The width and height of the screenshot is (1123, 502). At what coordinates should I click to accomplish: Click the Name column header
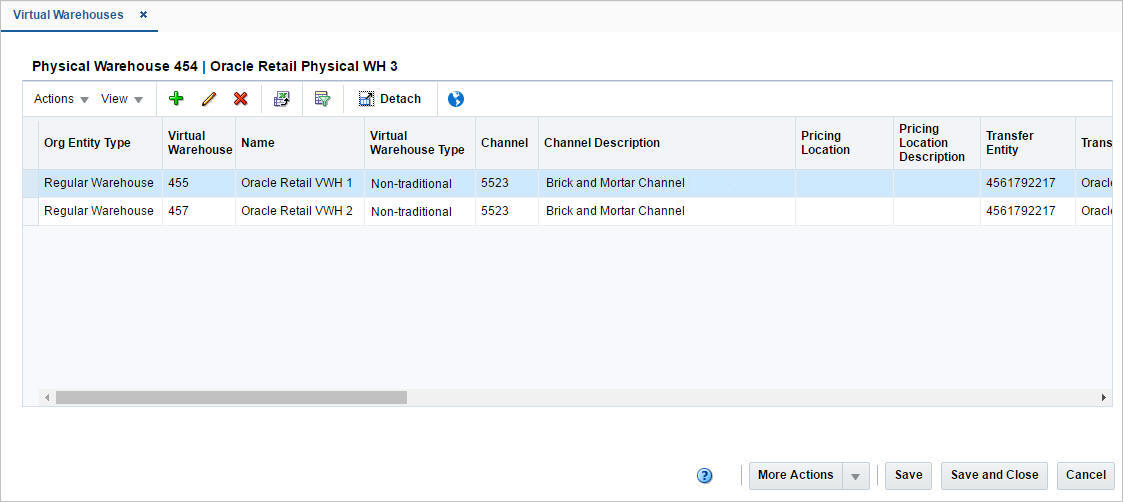tap(299, 143)
